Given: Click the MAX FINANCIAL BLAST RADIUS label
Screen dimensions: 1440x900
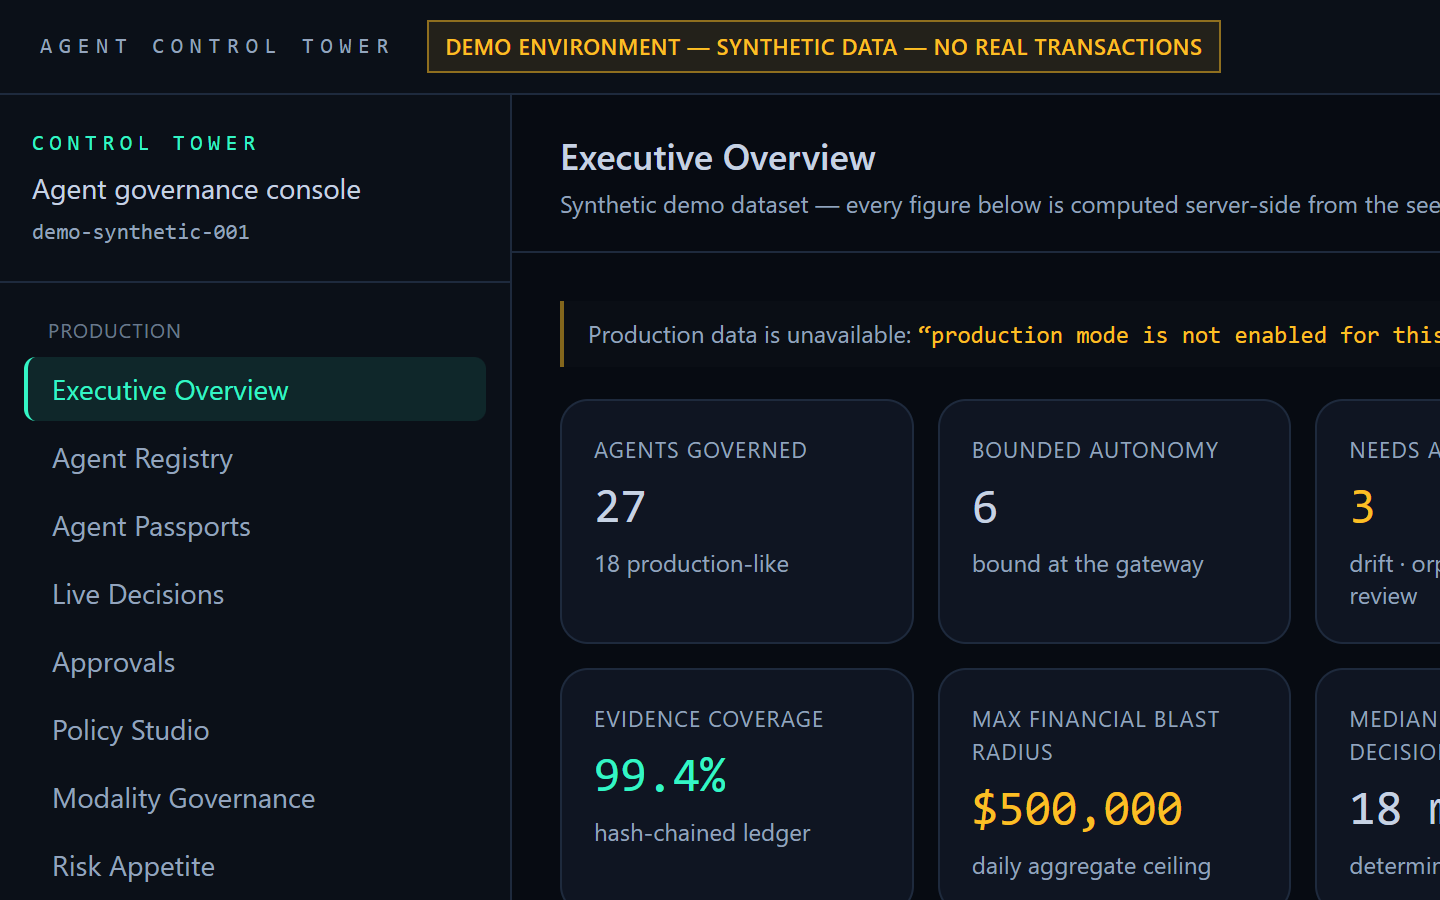Looking at the screenshot, I should click(x=1096, y=735).
